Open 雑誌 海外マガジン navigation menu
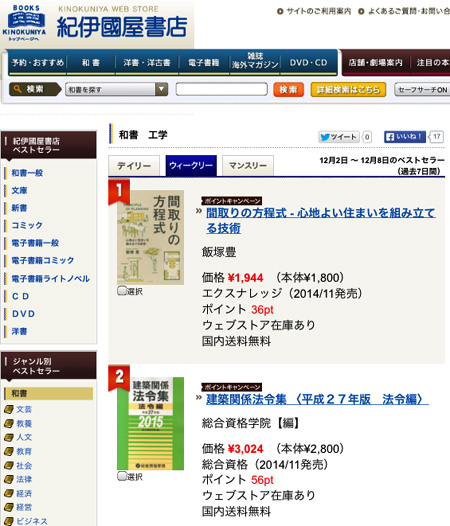 (x=255, y=61)
